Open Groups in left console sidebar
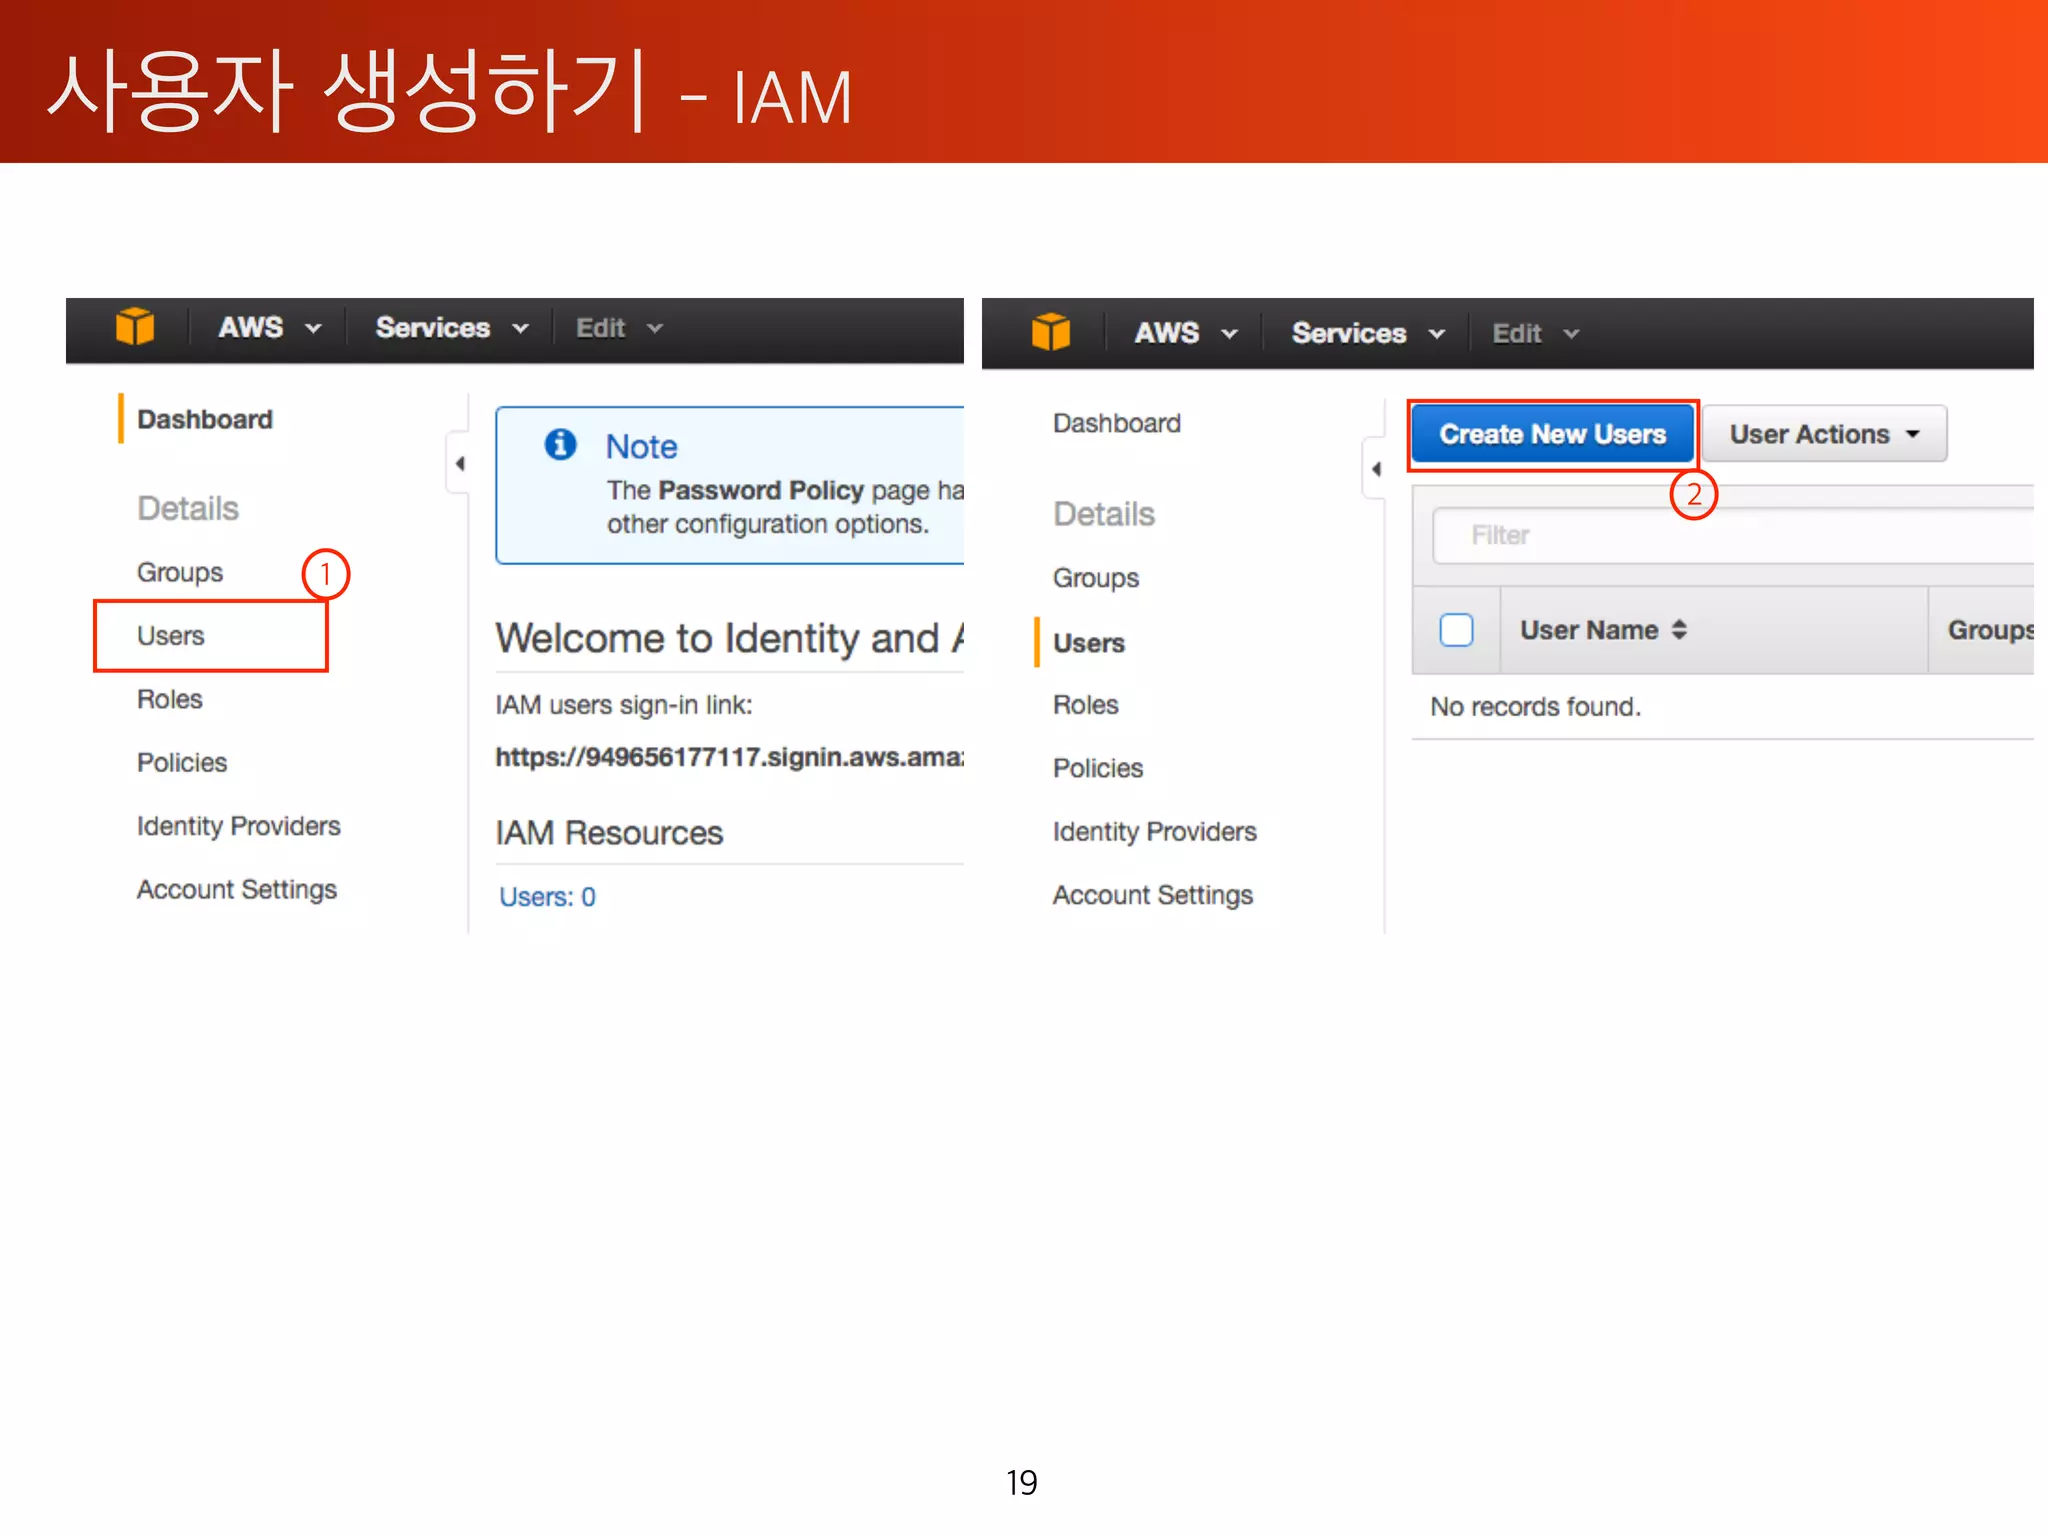Viewport: 2048px width, 1536px height. (180, 572)
